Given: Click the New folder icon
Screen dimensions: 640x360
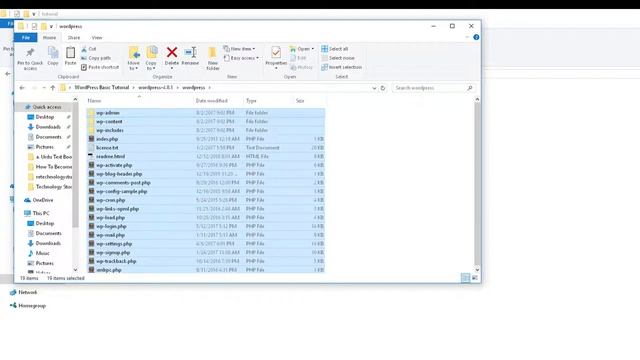Looking at the screenshot, I should pos(212,53).
